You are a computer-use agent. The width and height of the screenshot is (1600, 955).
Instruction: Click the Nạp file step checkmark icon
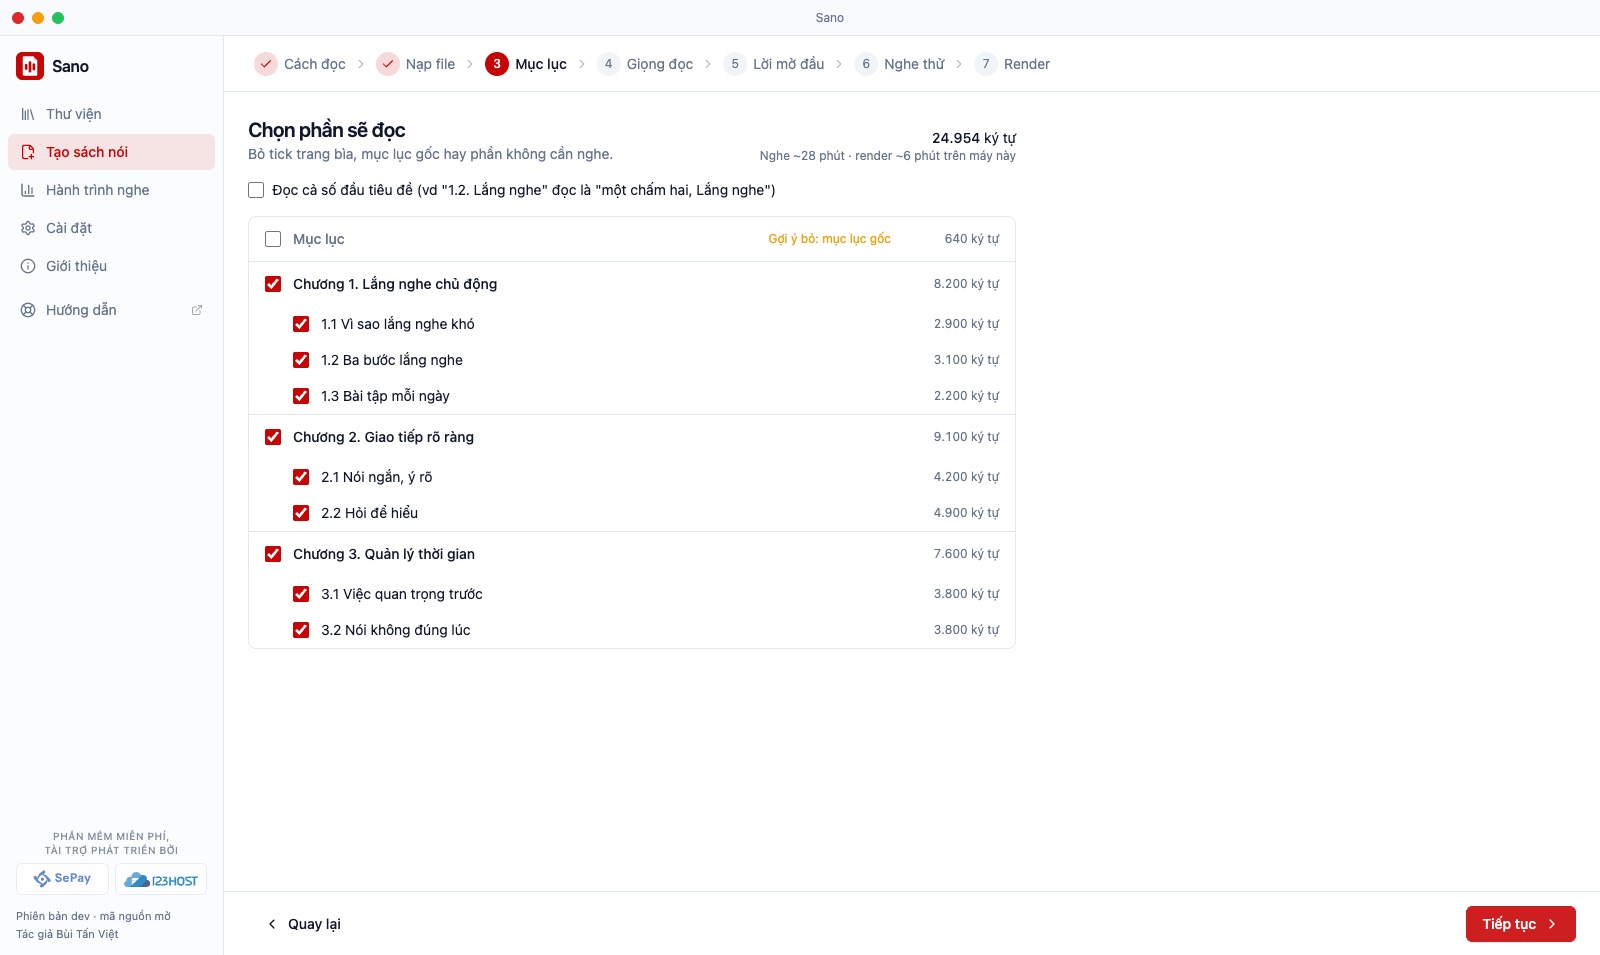tap(388, 64)
